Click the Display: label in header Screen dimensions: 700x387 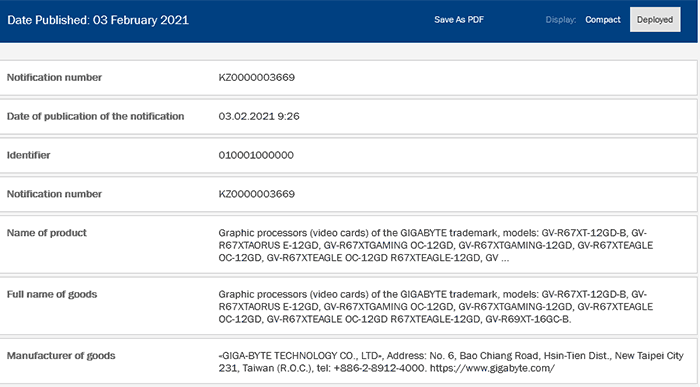[x=561, y=20]
